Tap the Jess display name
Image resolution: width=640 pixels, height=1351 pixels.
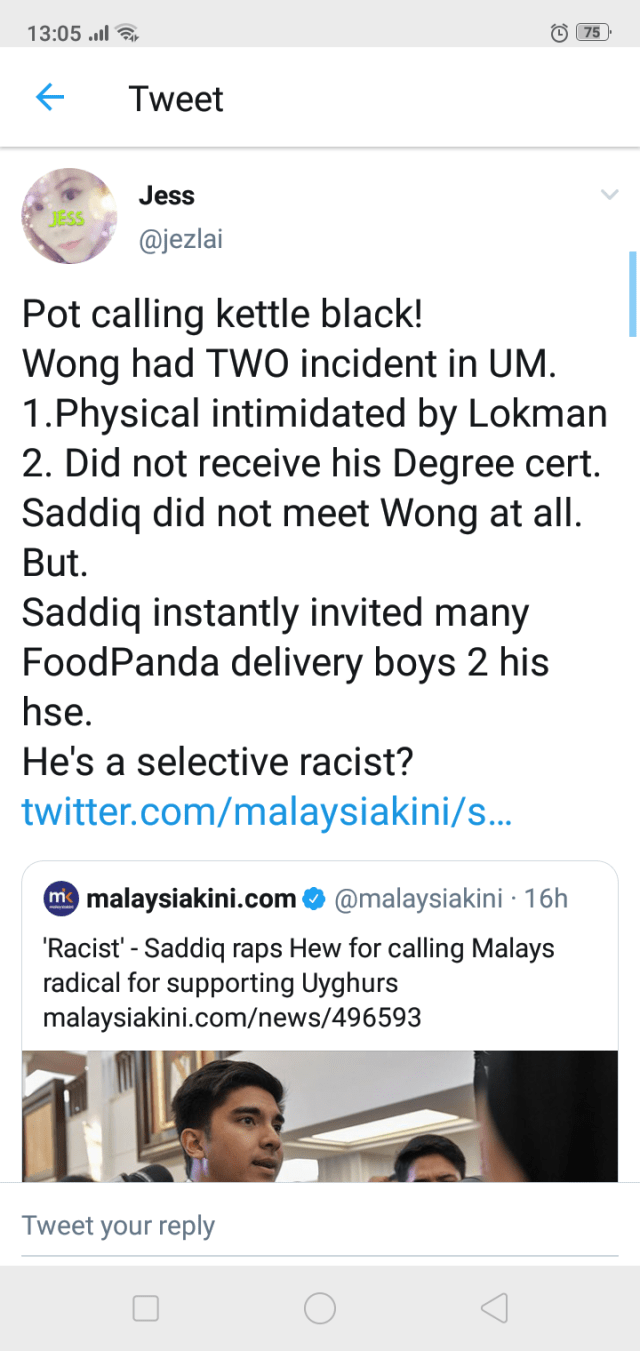(166, 196)
